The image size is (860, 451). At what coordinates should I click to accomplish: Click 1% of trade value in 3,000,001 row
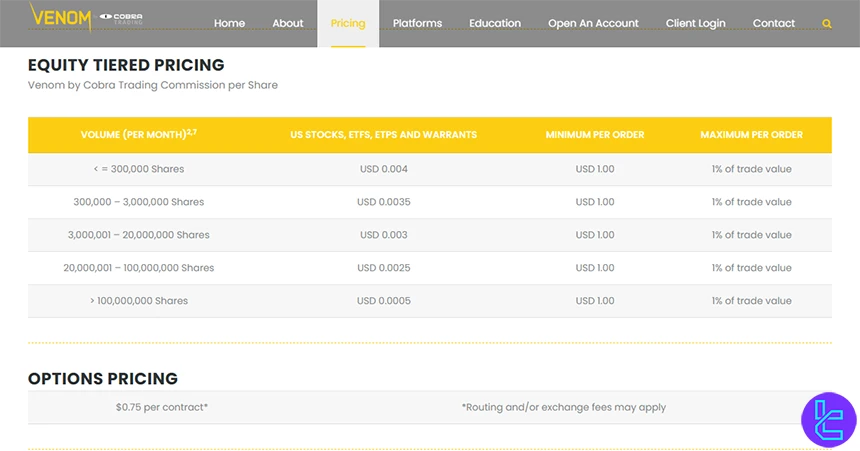click(751, 235)
